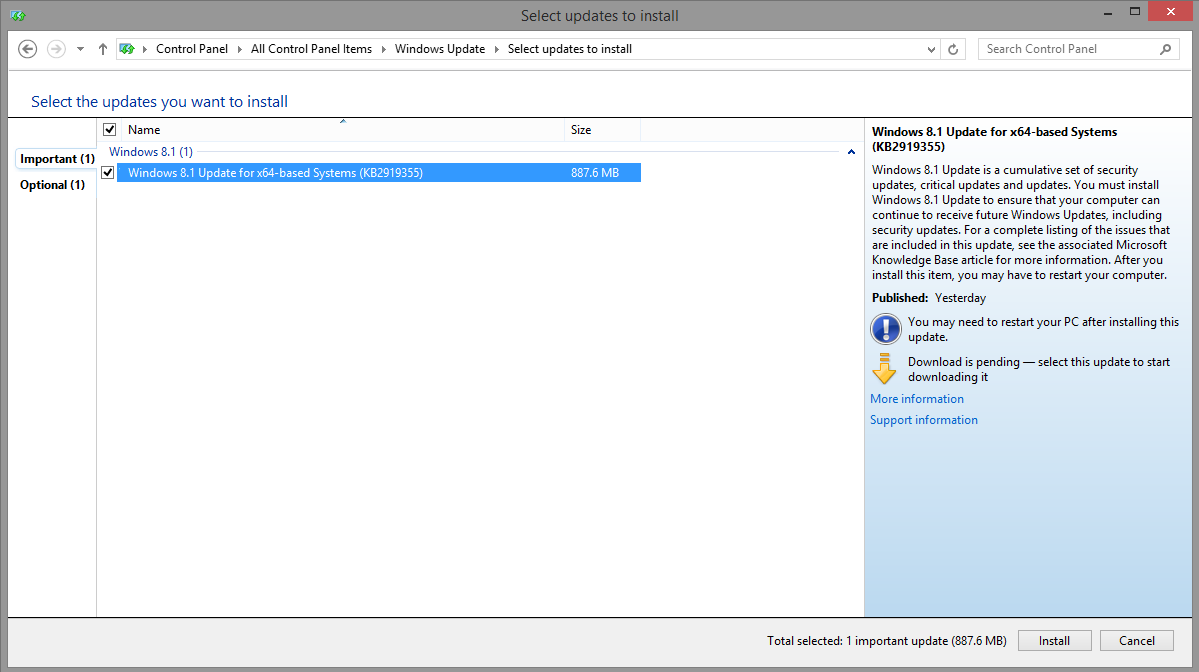Click the Install button
Screen dimensions: 1199x672
(x=1054, y=641)
